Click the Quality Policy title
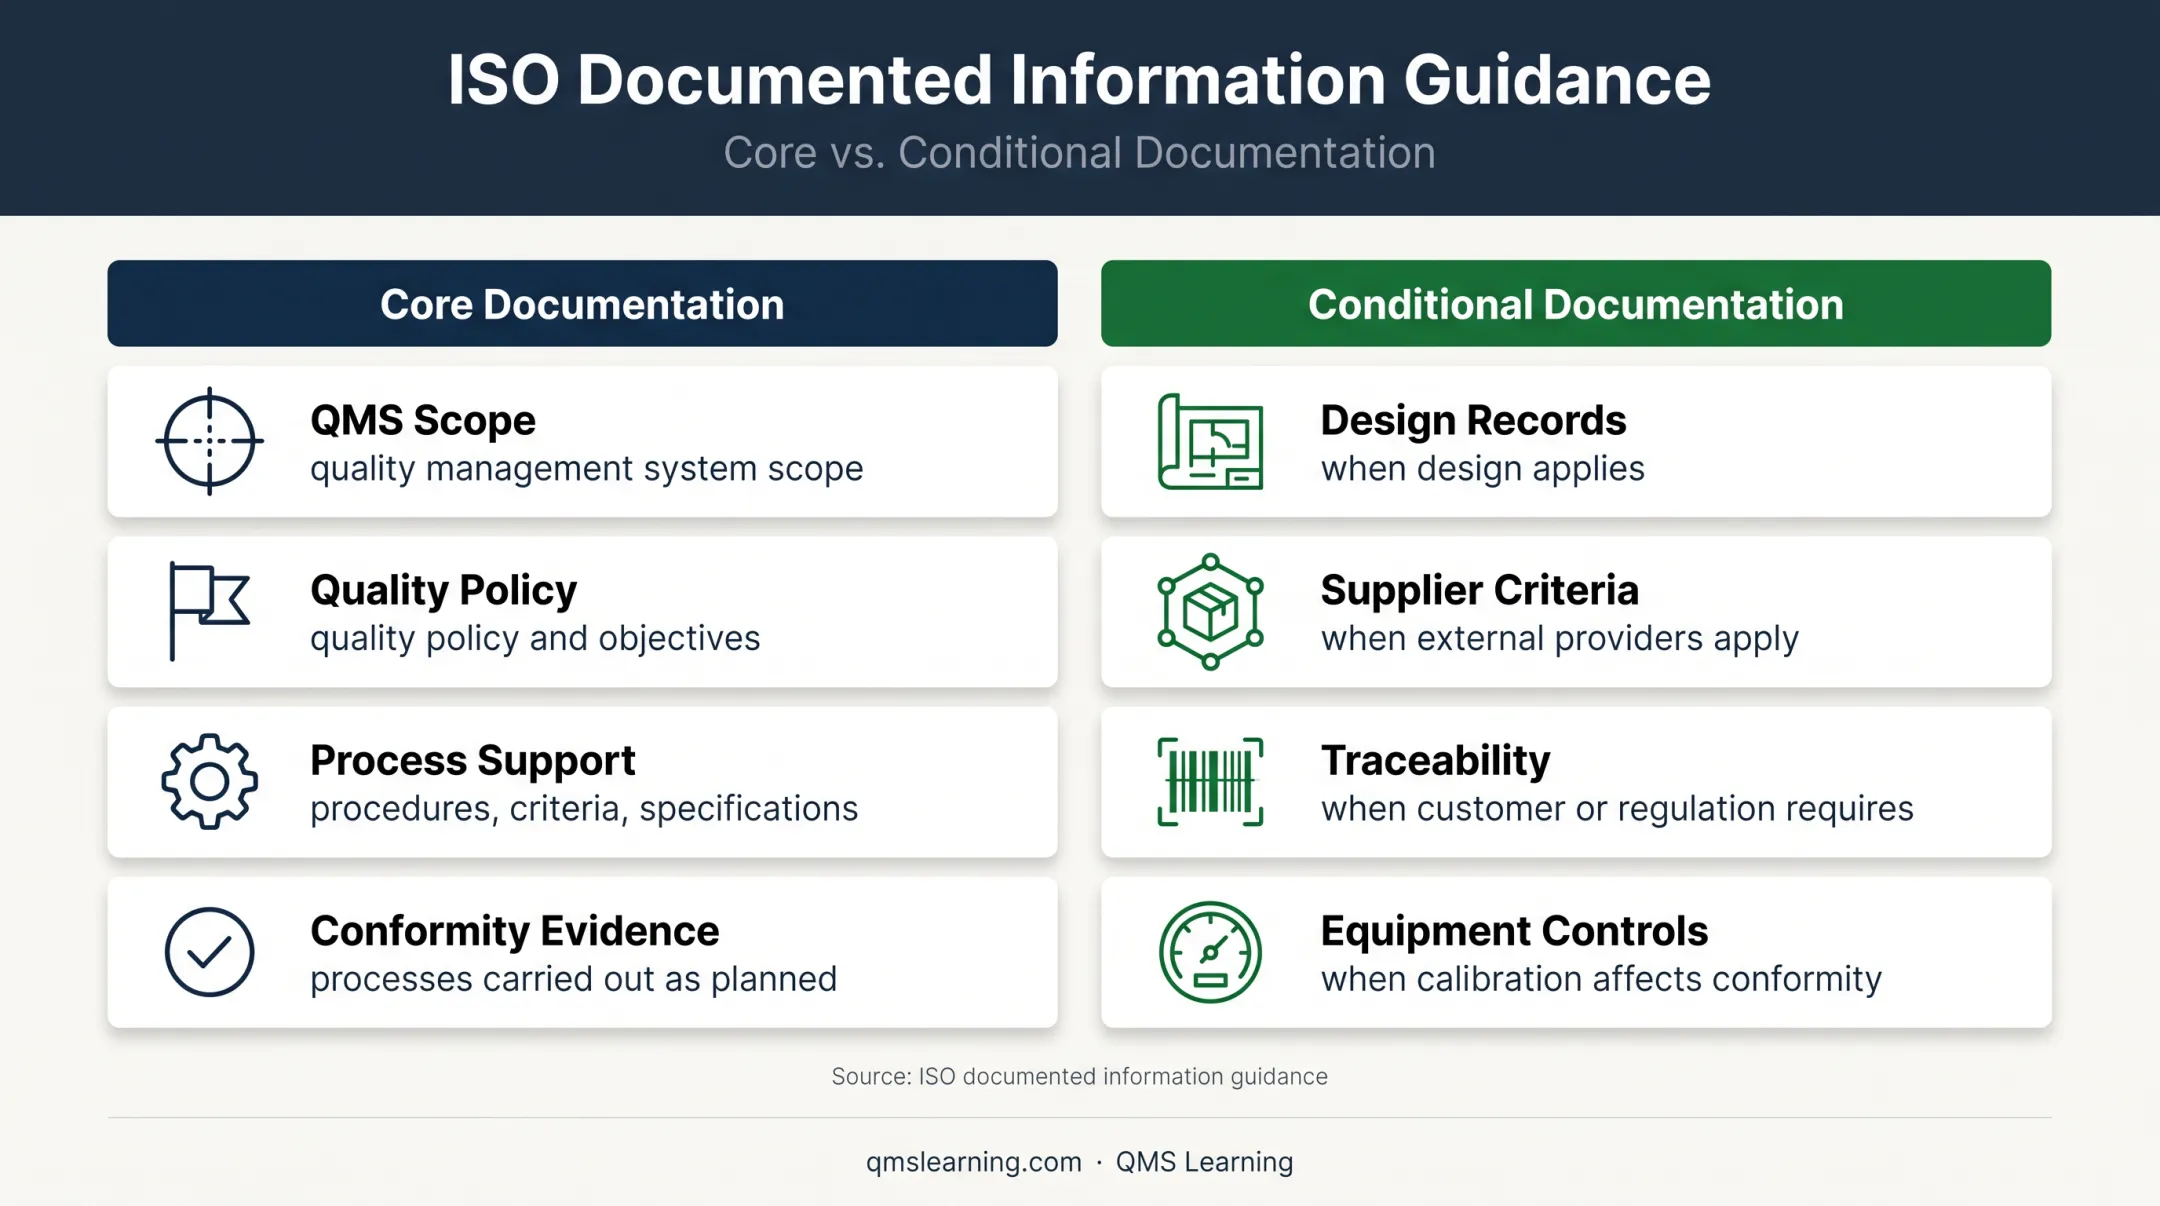The height and width of the screenshot is (1206, 2160). [443, 590]
